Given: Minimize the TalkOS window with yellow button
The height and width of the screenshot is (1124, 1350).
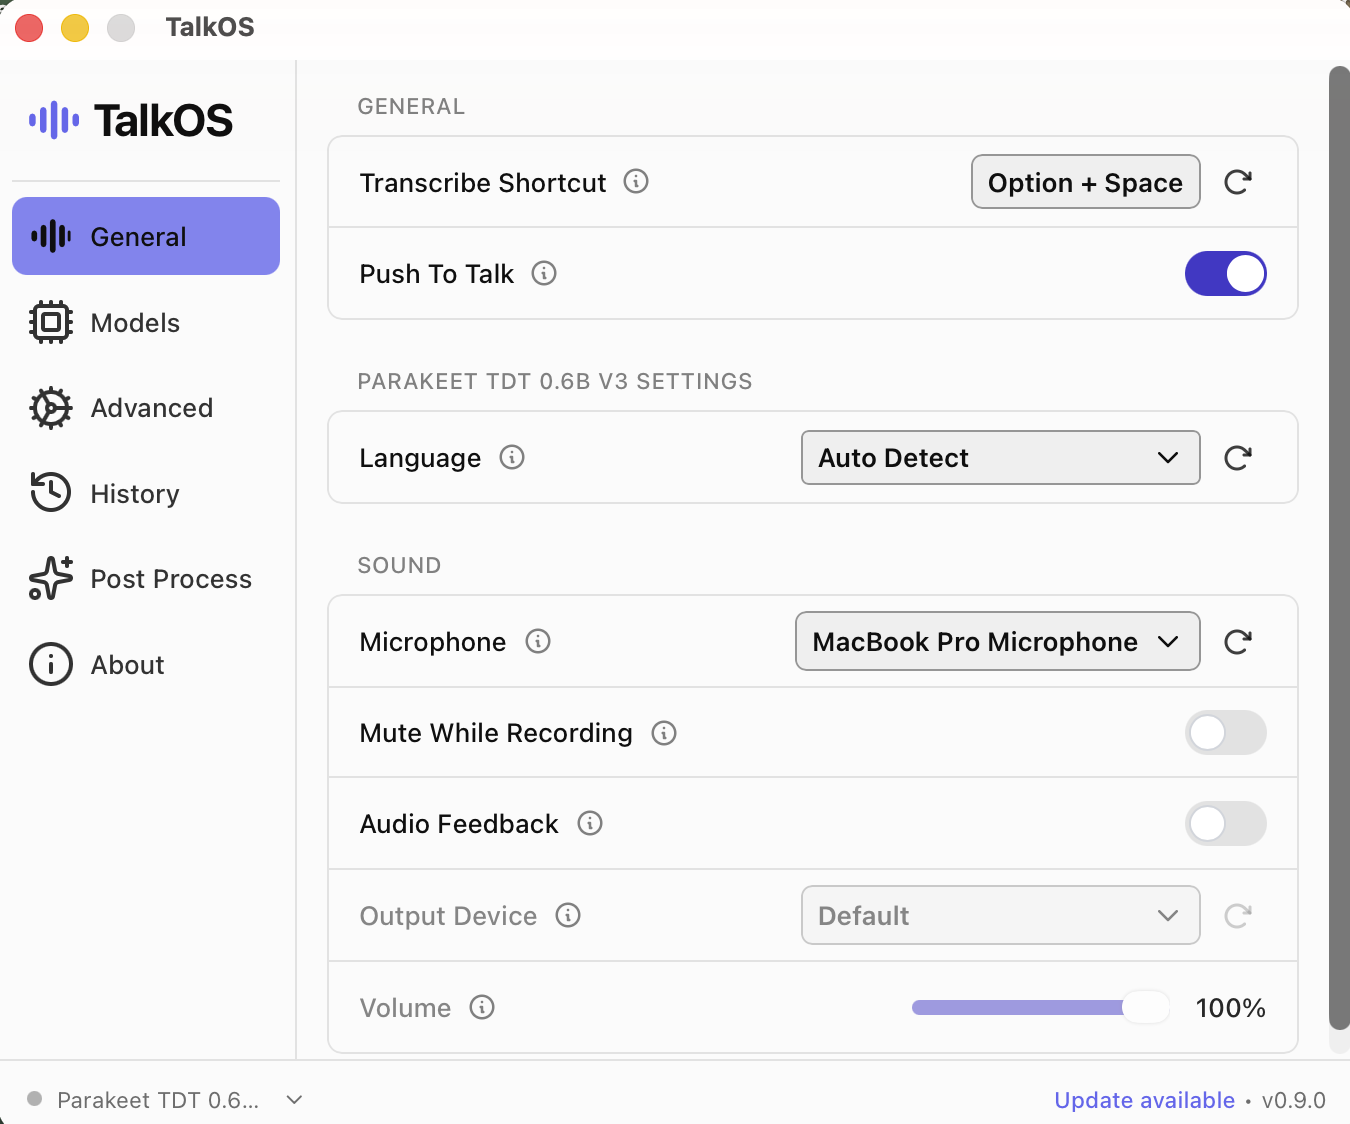Looking at the screenshot, I should pyautogui.click(x=75, y=27).
